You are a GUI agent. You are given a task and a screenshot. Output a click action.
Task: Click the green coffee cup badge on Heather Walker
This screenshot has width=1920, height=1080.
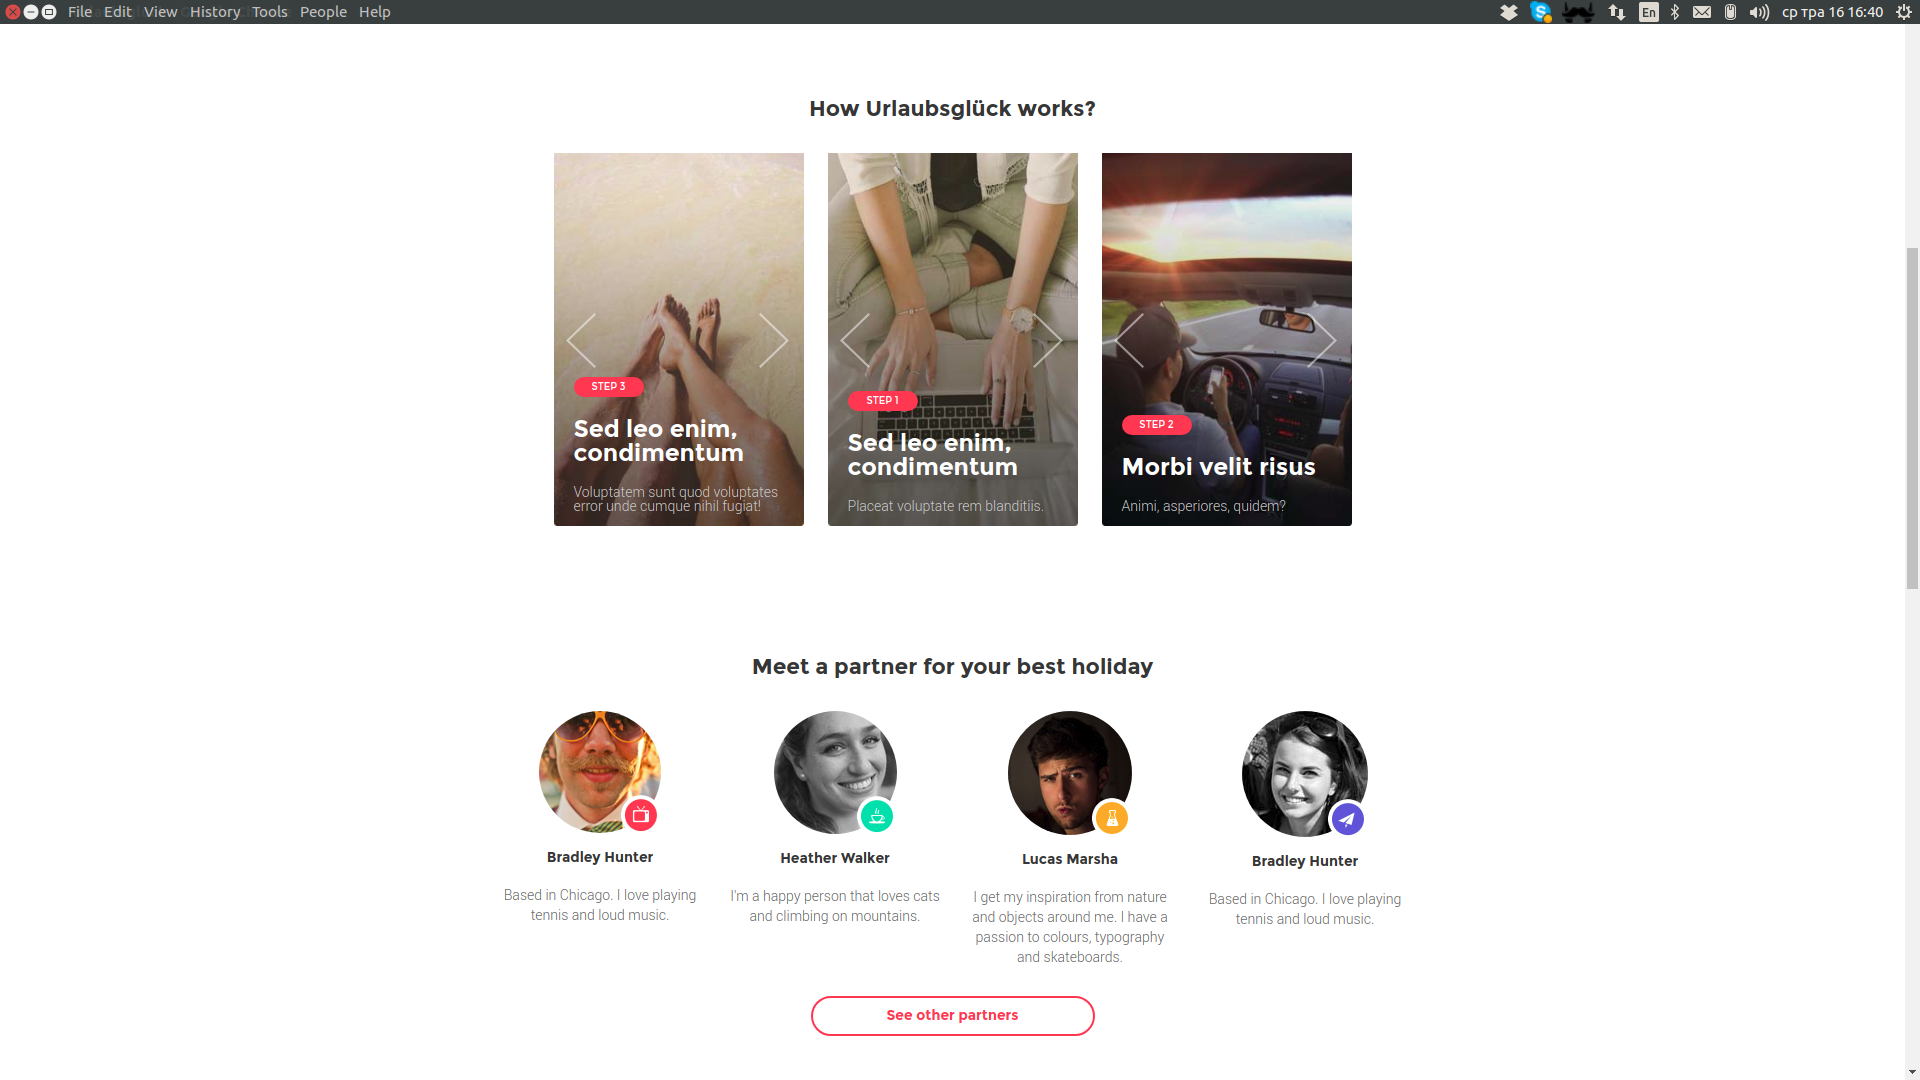[877, 816]
